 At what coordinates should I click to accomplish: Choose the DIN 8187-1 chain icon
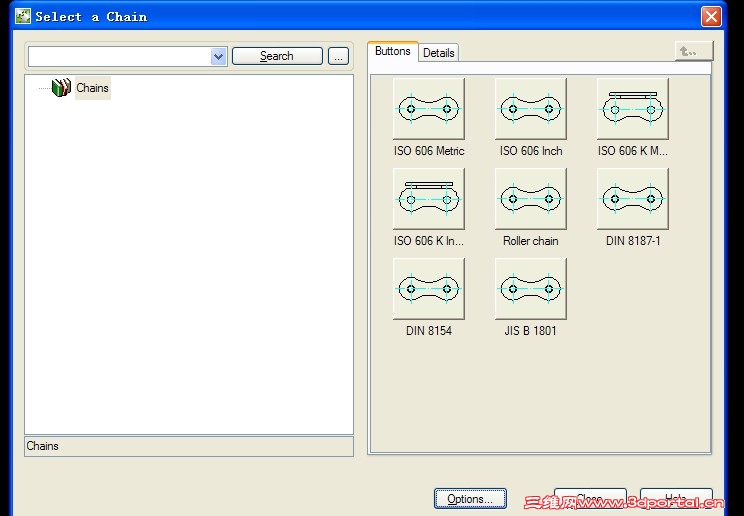coord(632,198)
